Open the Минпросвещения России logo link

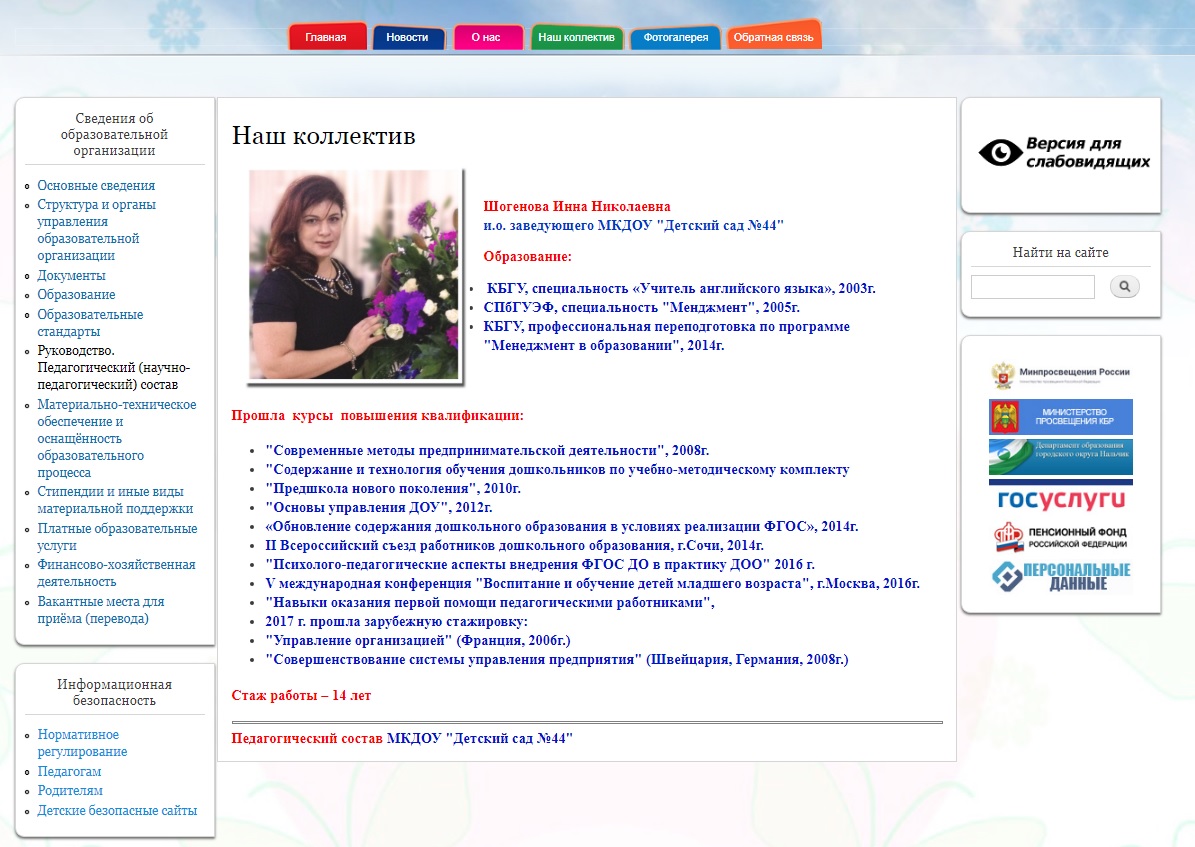coord(1060,375)
